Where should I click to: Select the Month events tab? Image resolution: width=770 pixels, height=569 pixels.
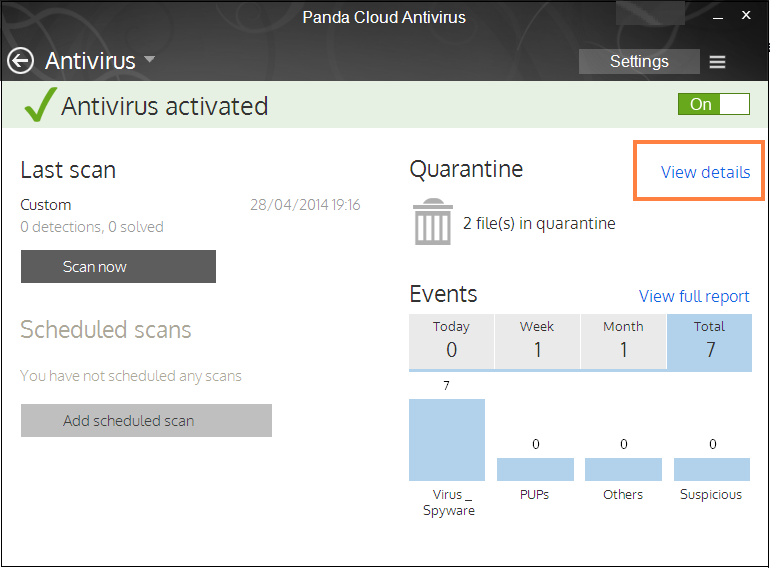pyautogui.click(x=623, y=341)
